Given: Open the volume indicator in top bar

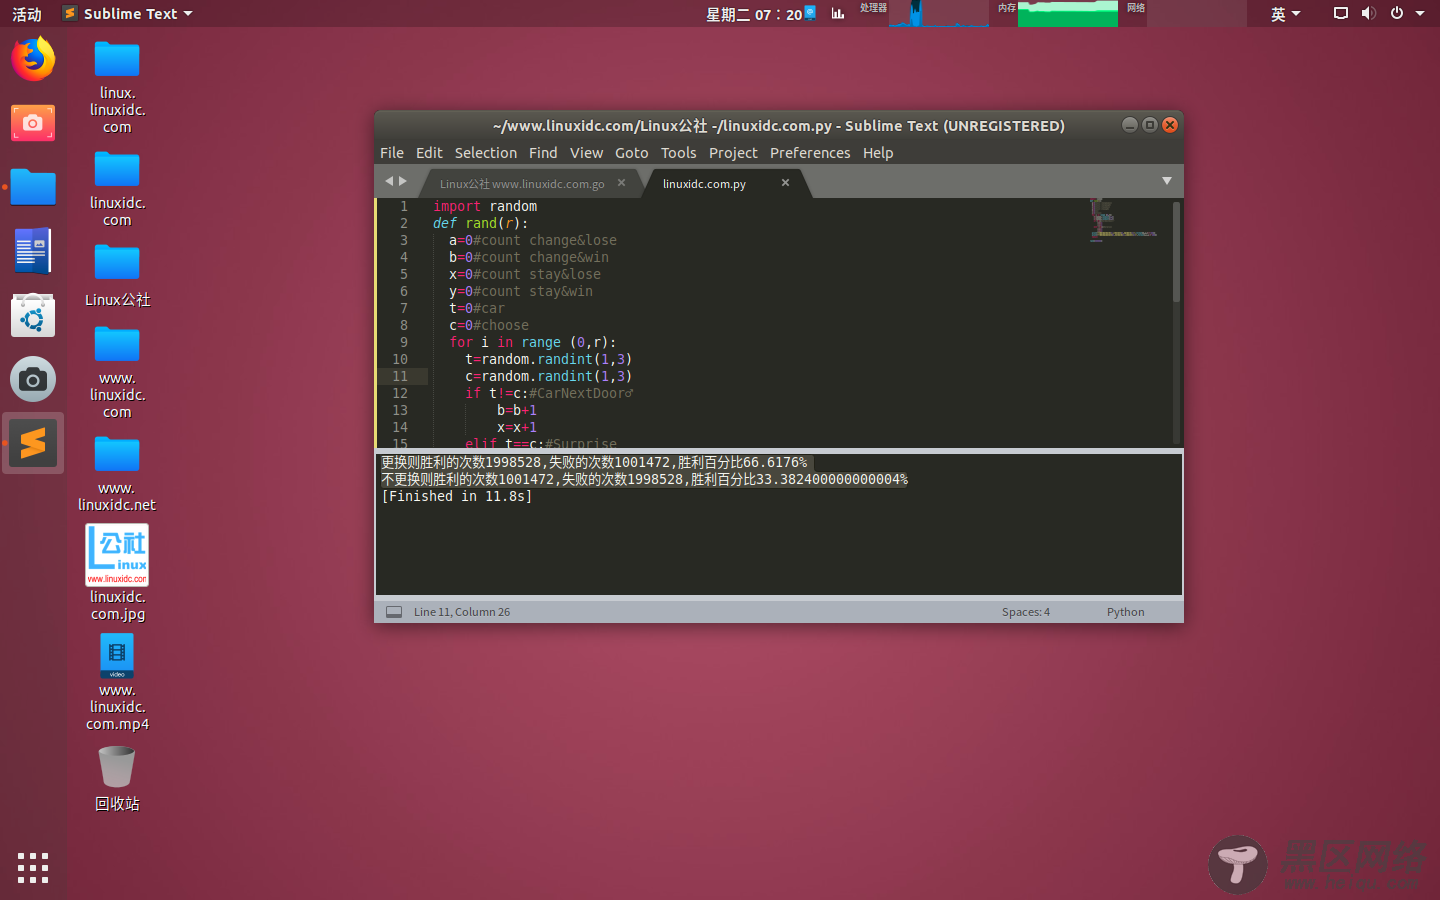Looking at the screenshot, I should [1368, 13].
